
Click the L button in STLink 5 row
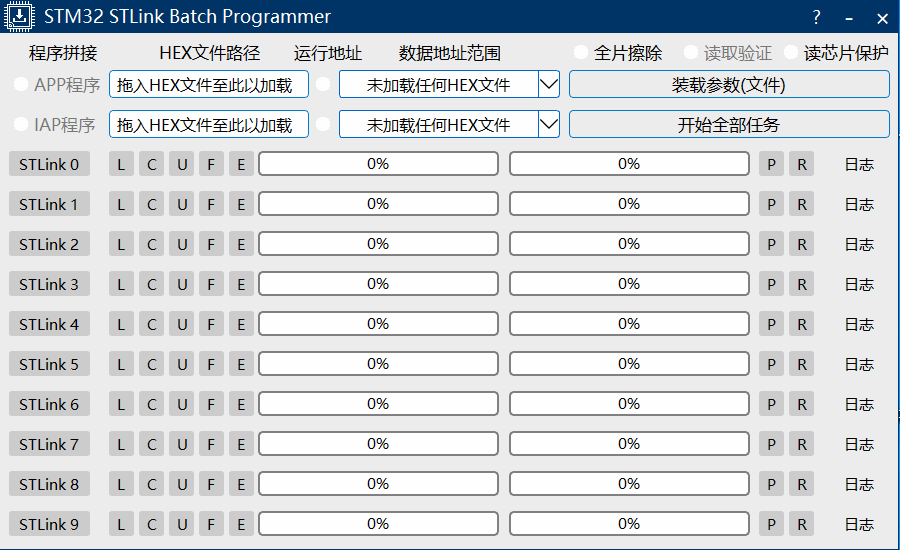121,364
